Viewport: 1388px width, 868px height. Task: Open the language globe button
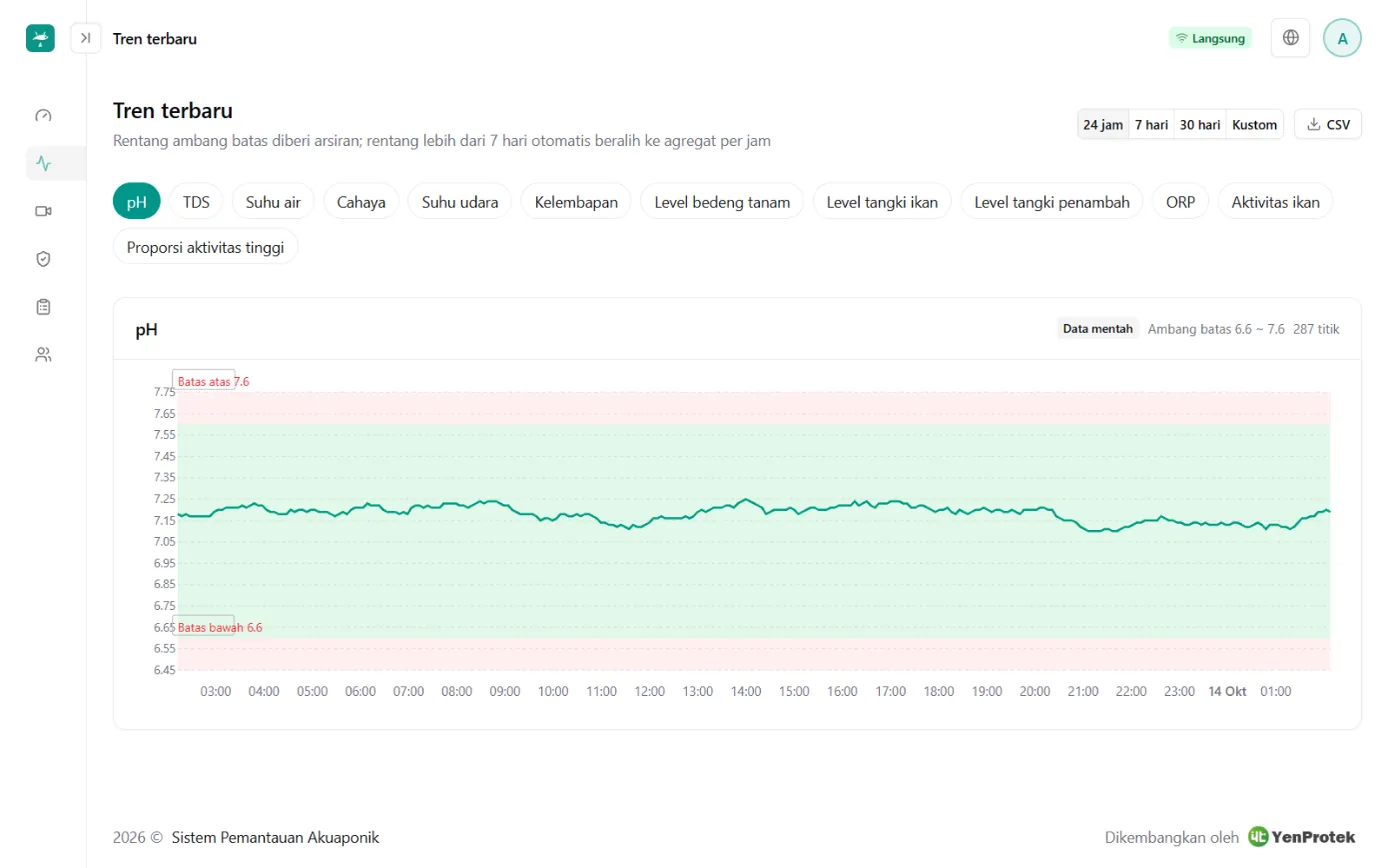pos(1291,38)
